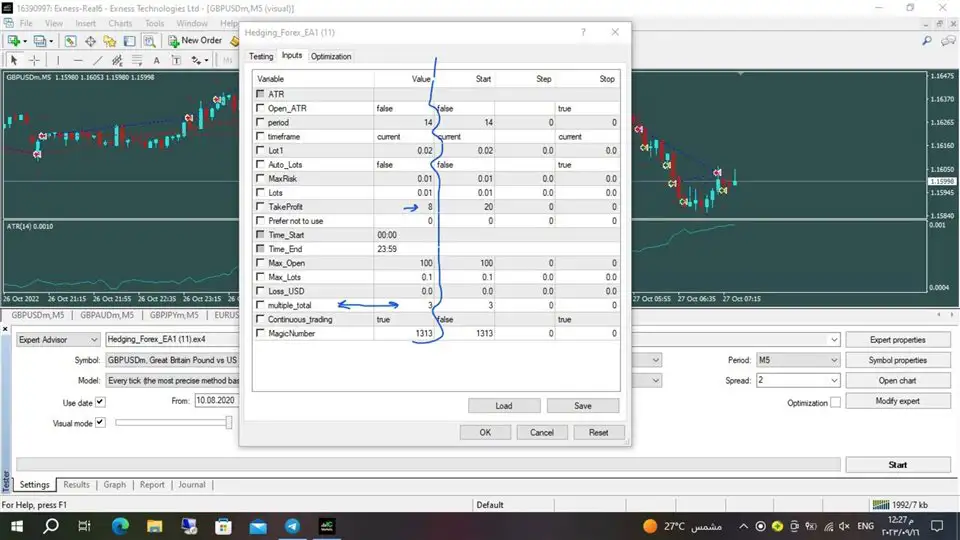960x540 pixels.
Task: Select the Cursor arrow tool
Action: (14, 60)
